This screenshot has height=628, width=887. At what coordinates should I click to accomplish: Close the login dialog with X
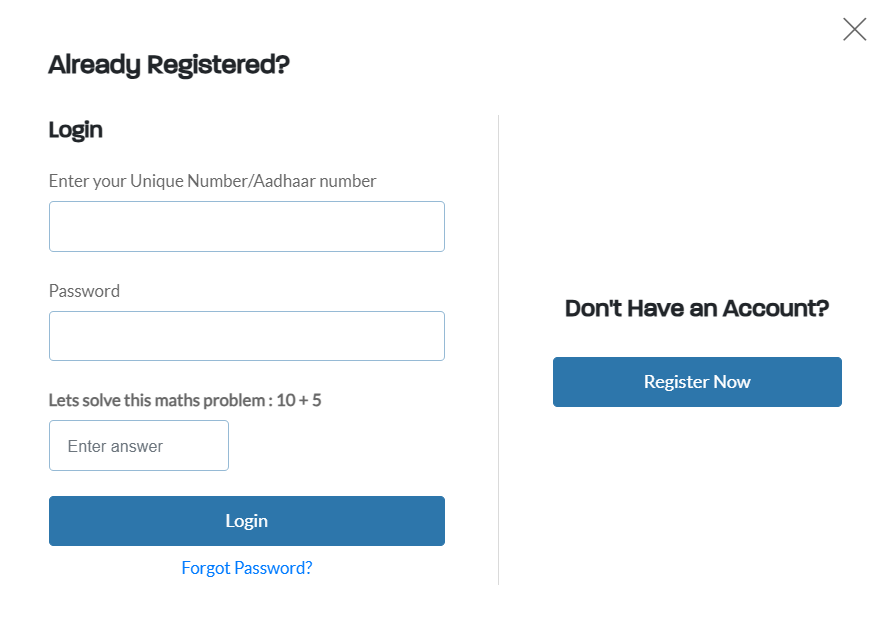[x=854, y=29]
